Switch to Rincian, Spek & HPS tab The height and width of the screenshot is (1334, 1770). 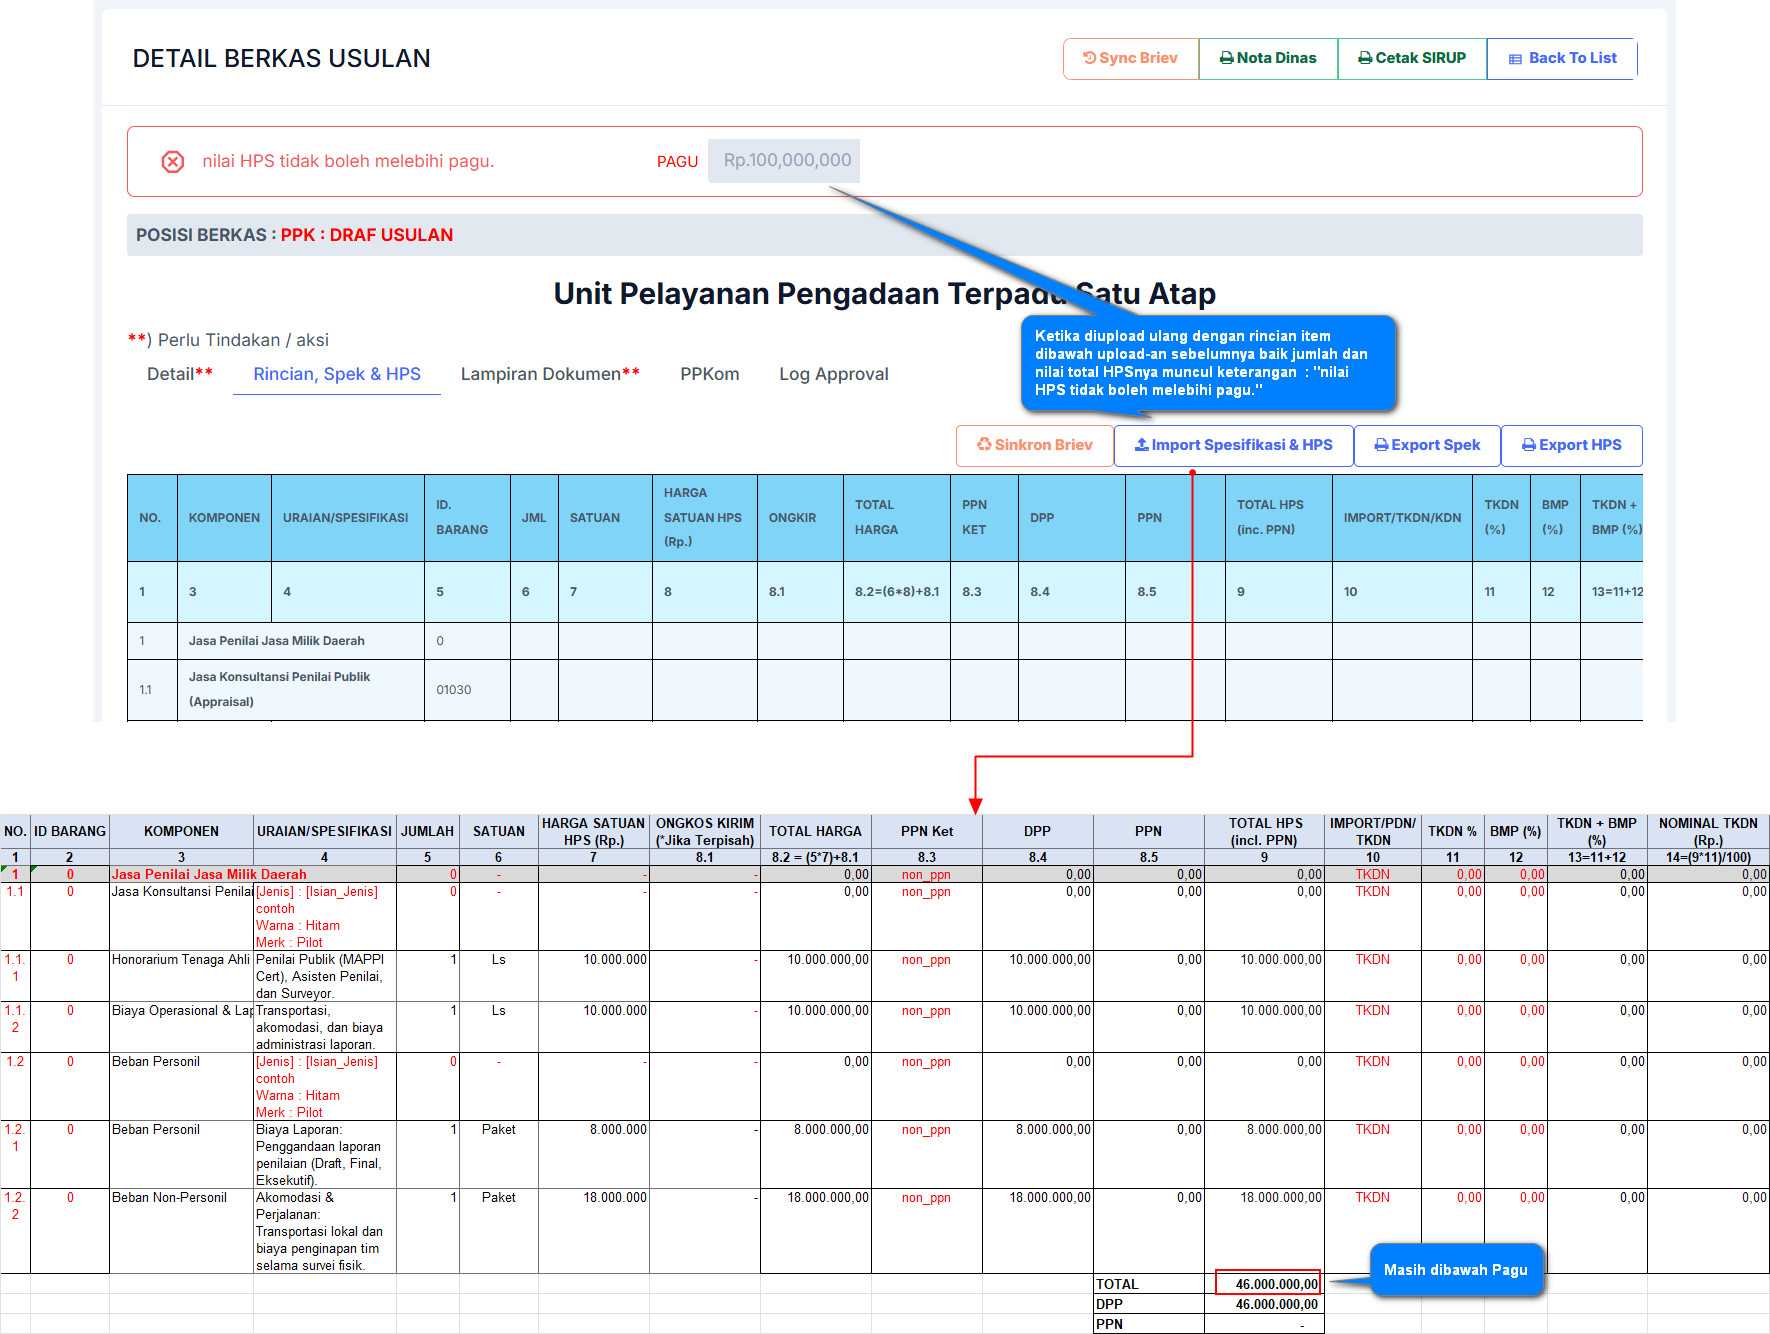click(337, 374)
